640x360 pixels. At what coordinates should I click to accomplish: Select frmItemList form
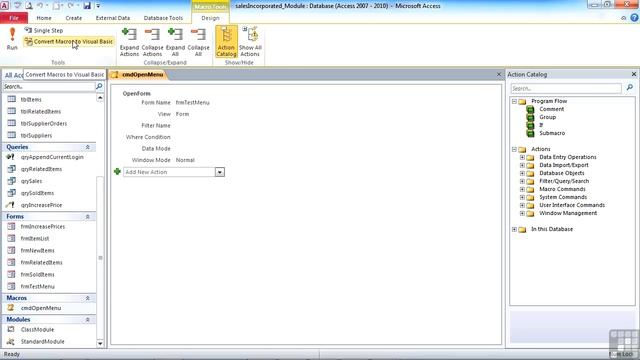point(35,238)
